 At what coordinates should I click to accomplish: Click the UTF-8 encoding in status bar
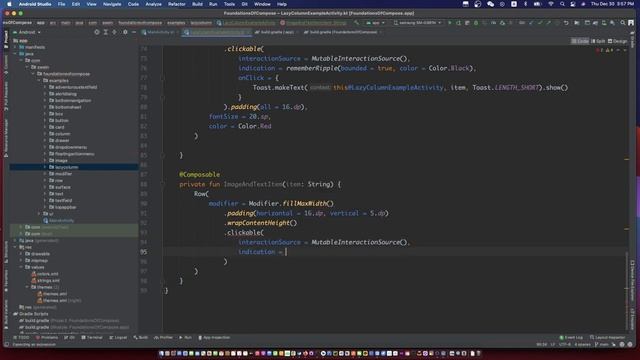[x=565, y=344]
